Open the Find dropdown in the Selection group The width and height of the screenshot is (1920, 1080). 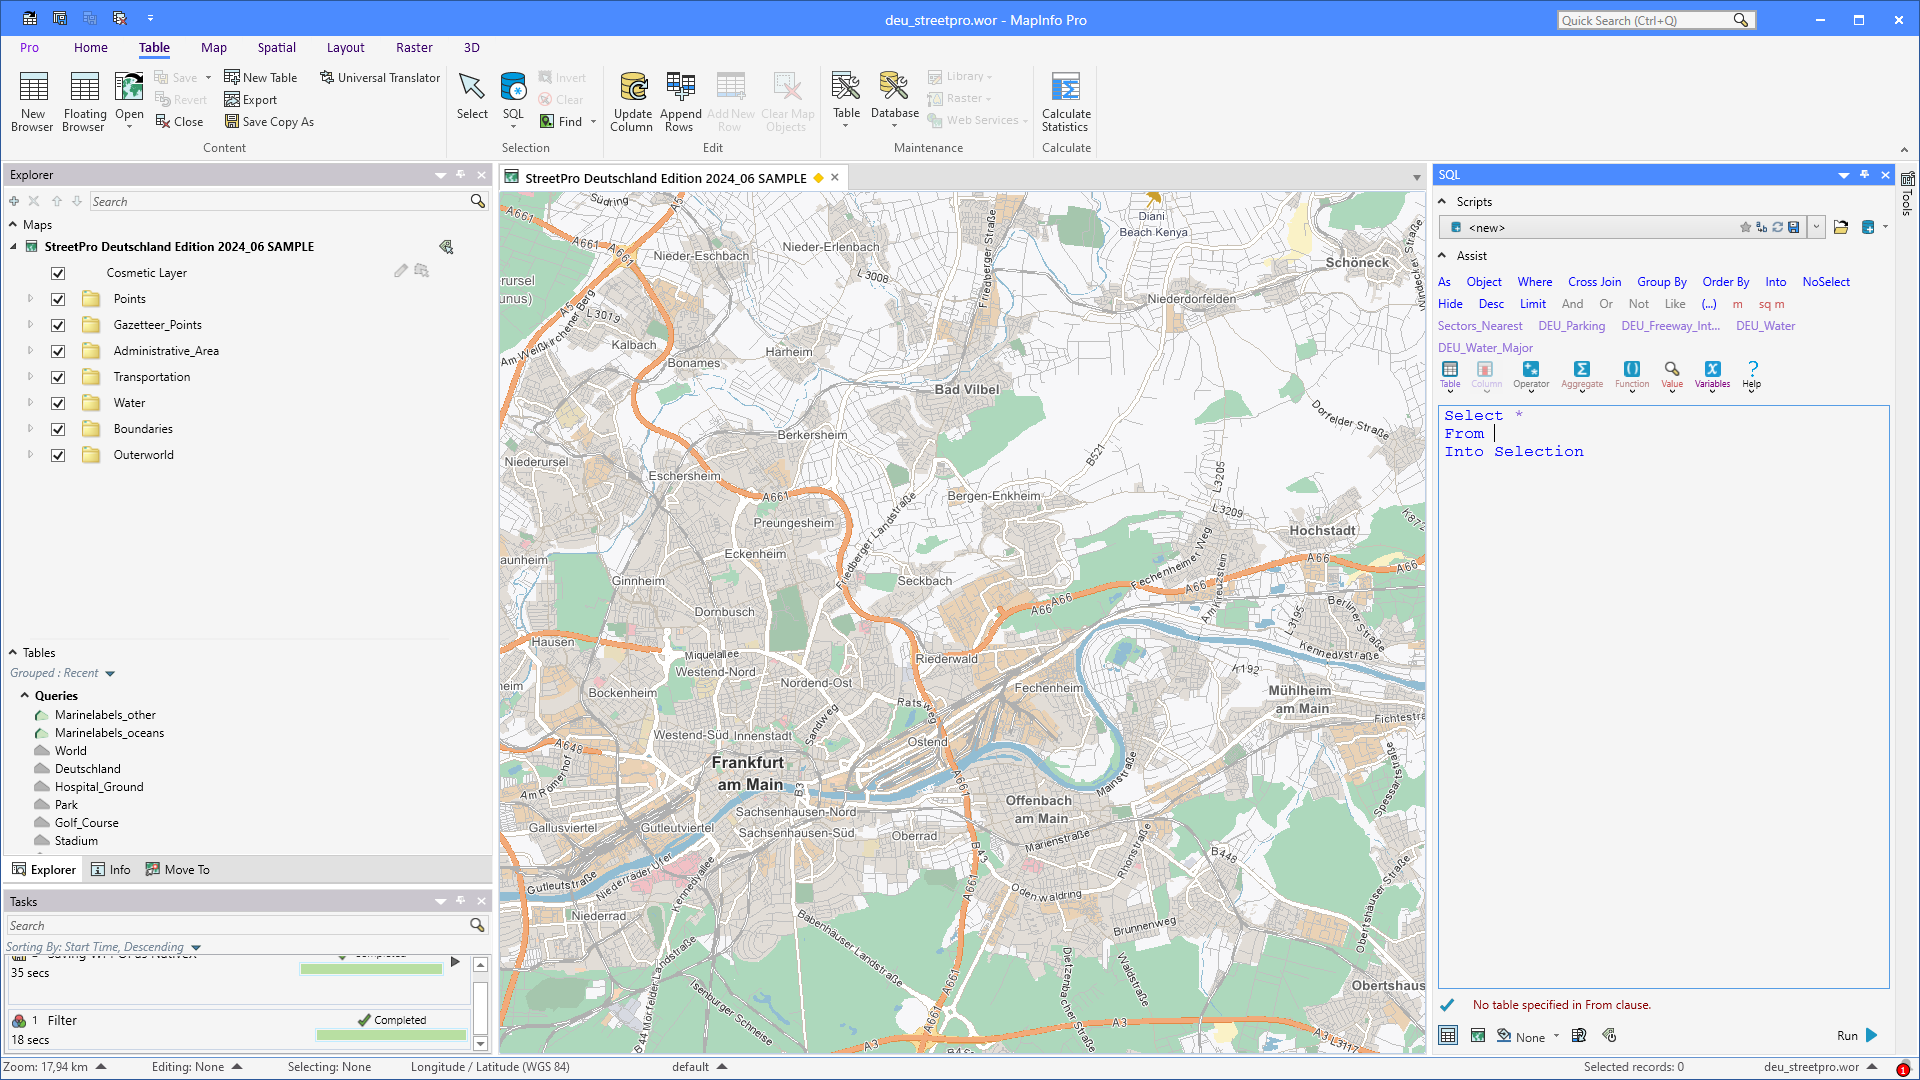(592, 121)
